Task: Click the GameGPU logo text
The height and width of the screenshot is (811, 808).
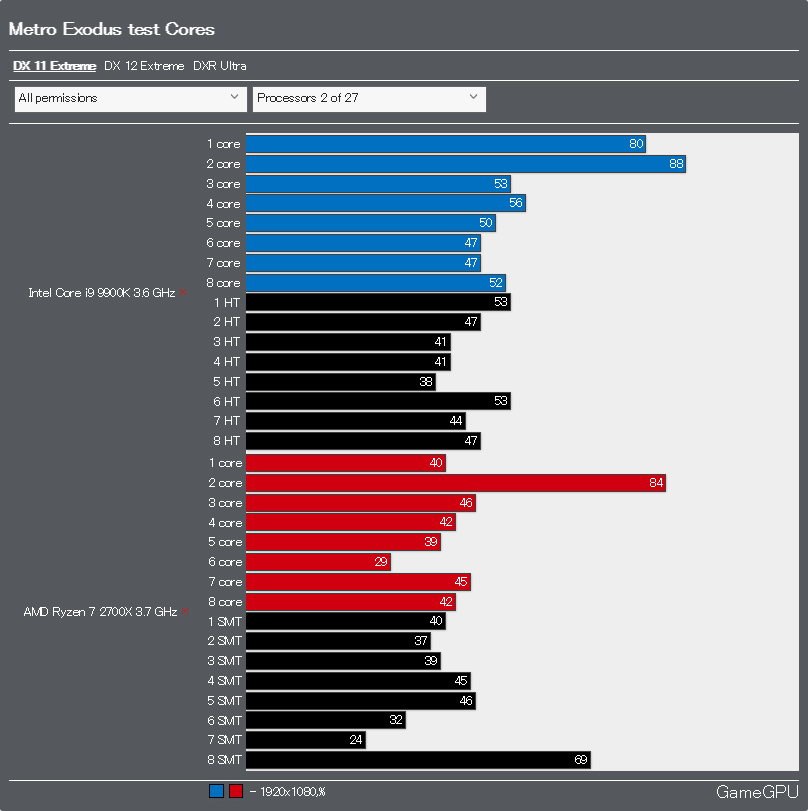Action: [x=757, y=792]
